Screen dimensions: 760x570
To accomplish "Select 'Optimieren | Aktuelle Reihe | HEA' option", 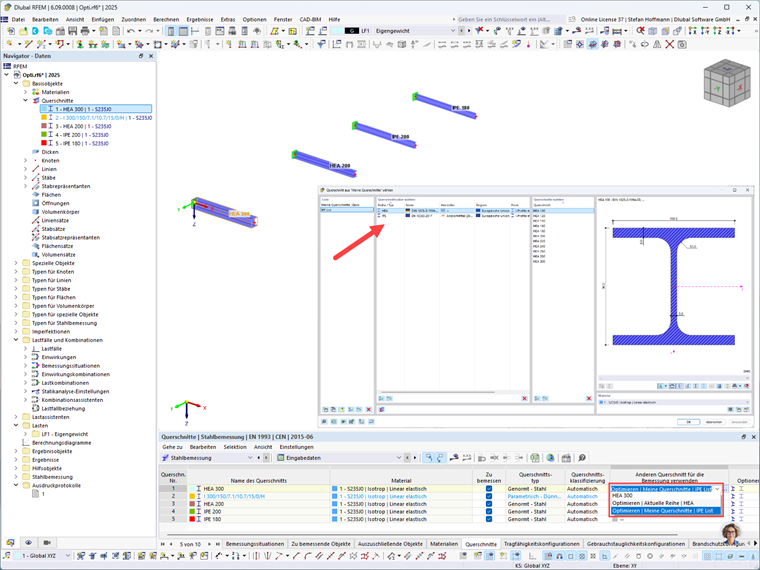I will (665, 503).
